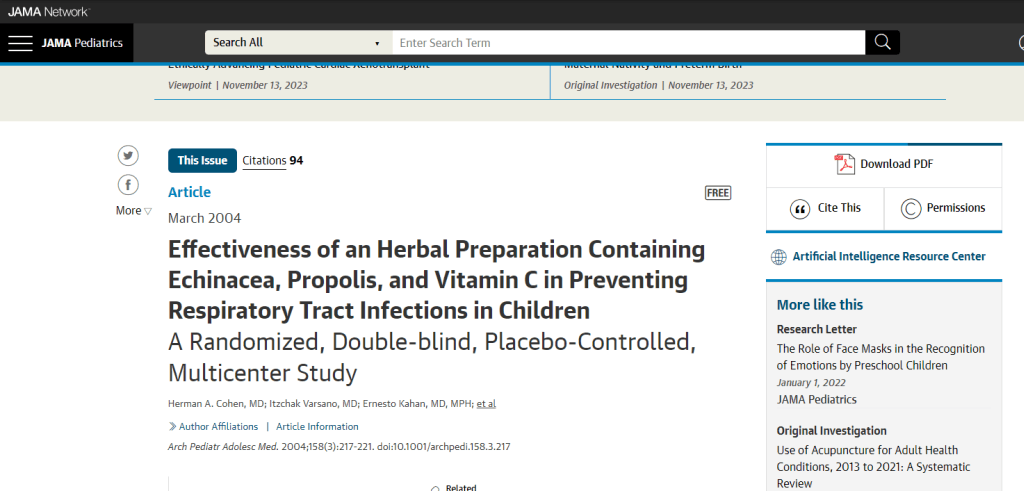Share article via Twitter icon
The height and width of the screenshot is (491, 1024).
[128, 155]
